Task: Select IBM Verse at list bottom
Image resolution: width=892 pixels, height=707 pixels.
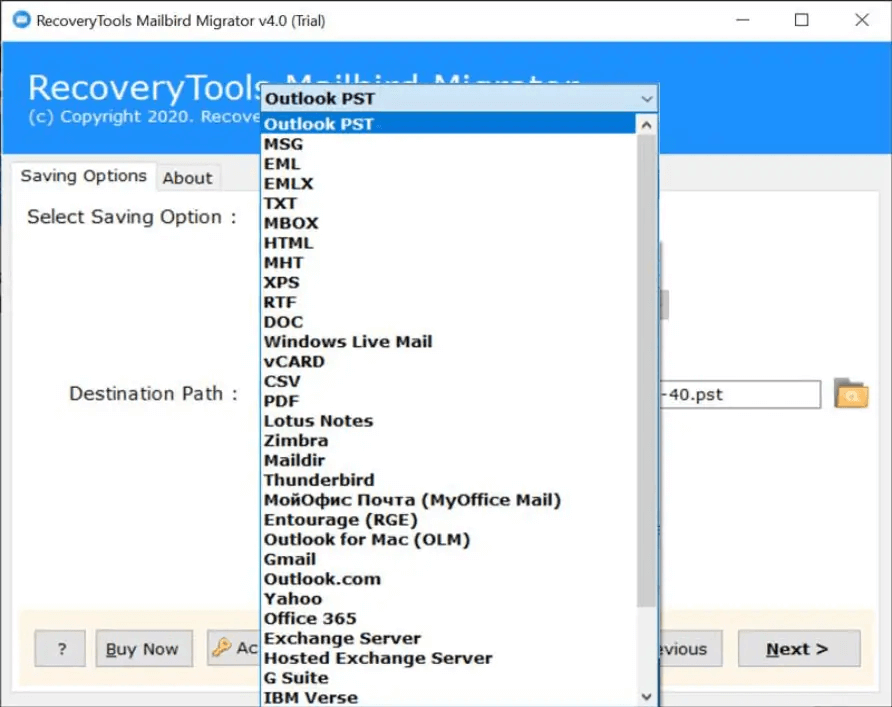Action: tap(311, 697)
